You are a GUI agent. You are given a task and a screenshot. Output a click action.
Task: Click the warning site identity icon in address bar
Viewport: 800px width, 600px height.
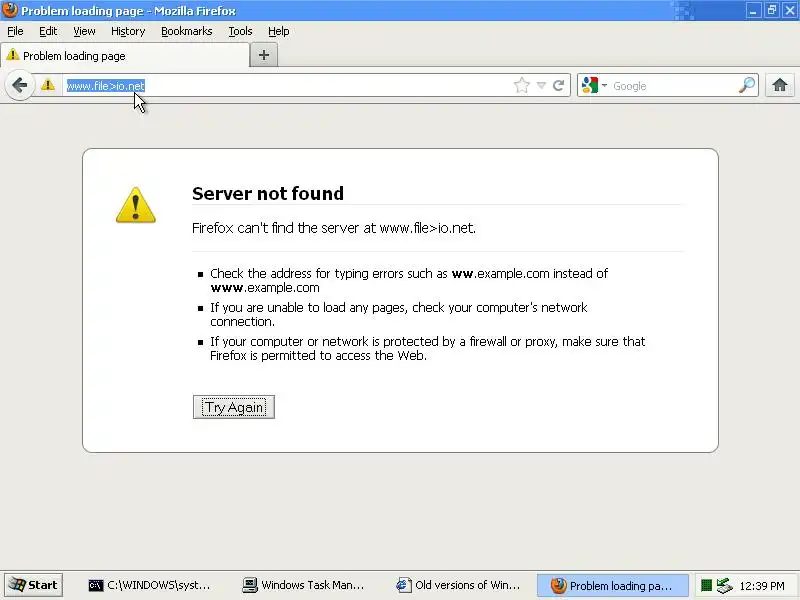(x=48, y=85)
